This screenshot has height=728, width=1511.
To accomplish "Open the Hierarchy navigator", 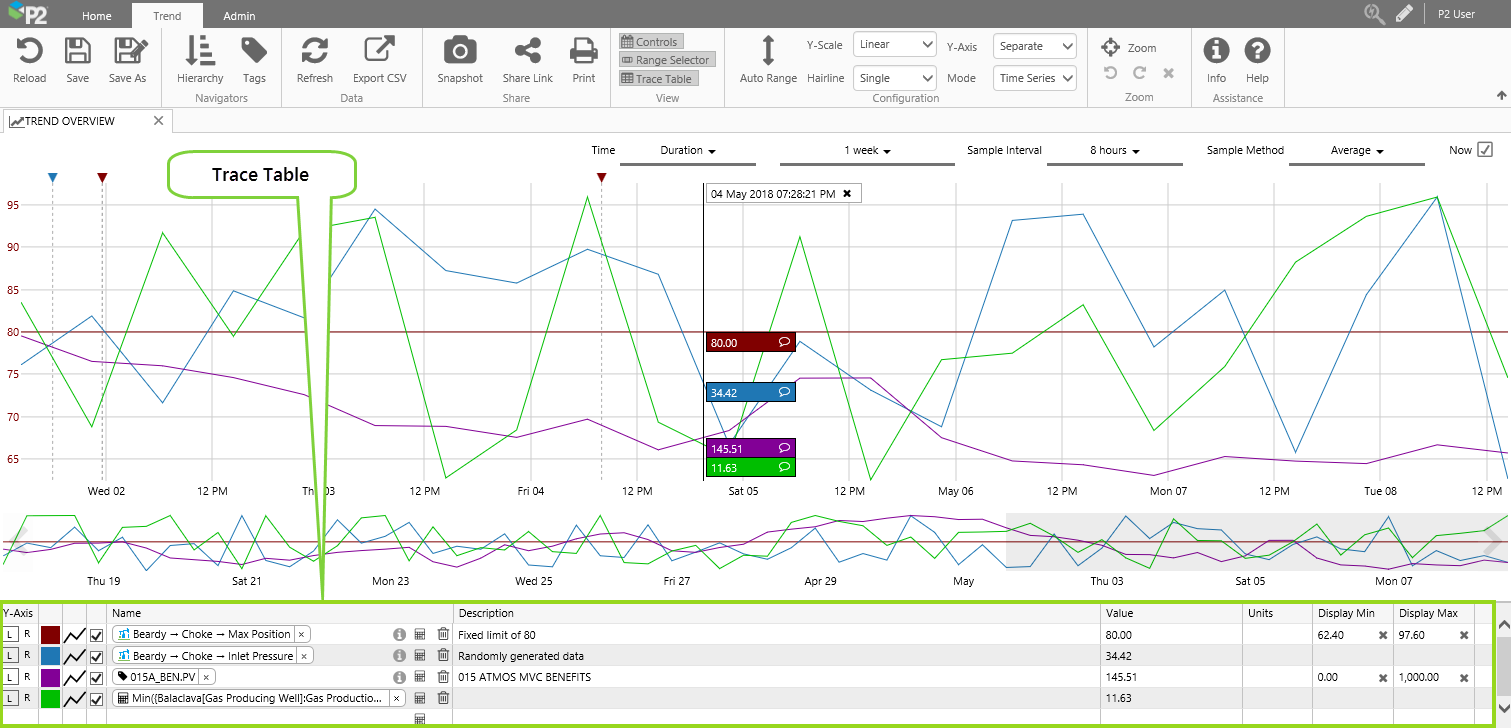I will [200, 51].
